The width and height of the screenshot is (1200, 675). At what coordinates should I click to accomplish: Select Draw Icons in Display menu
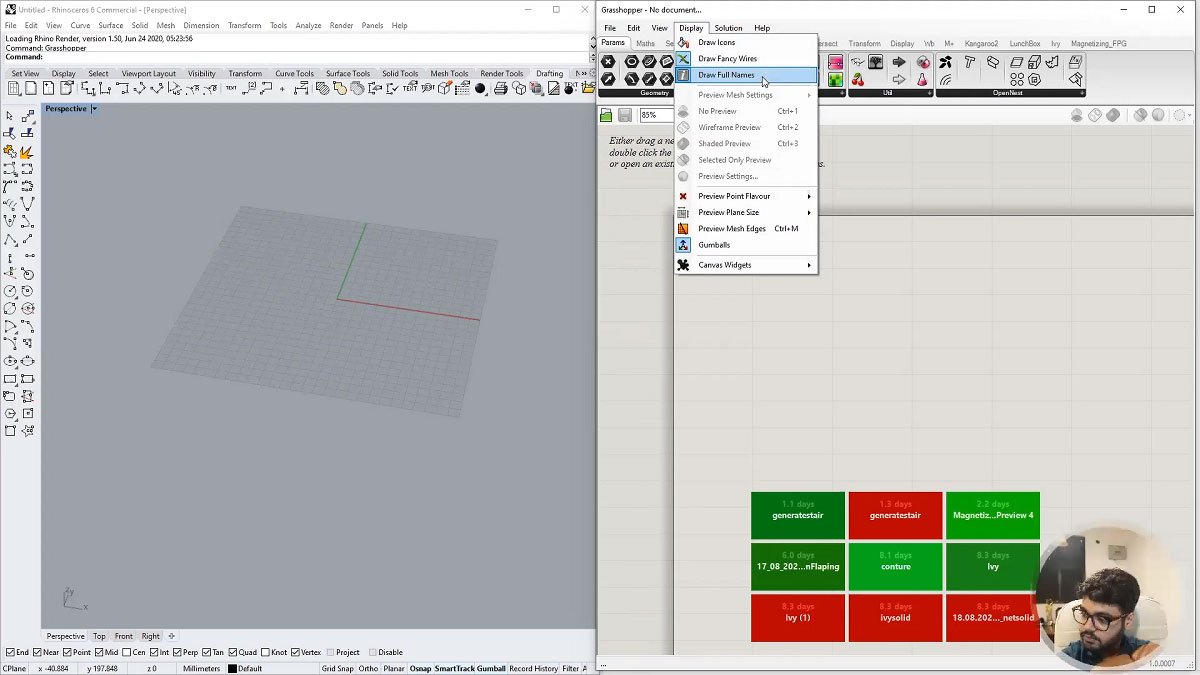click(x=716, y=43)
